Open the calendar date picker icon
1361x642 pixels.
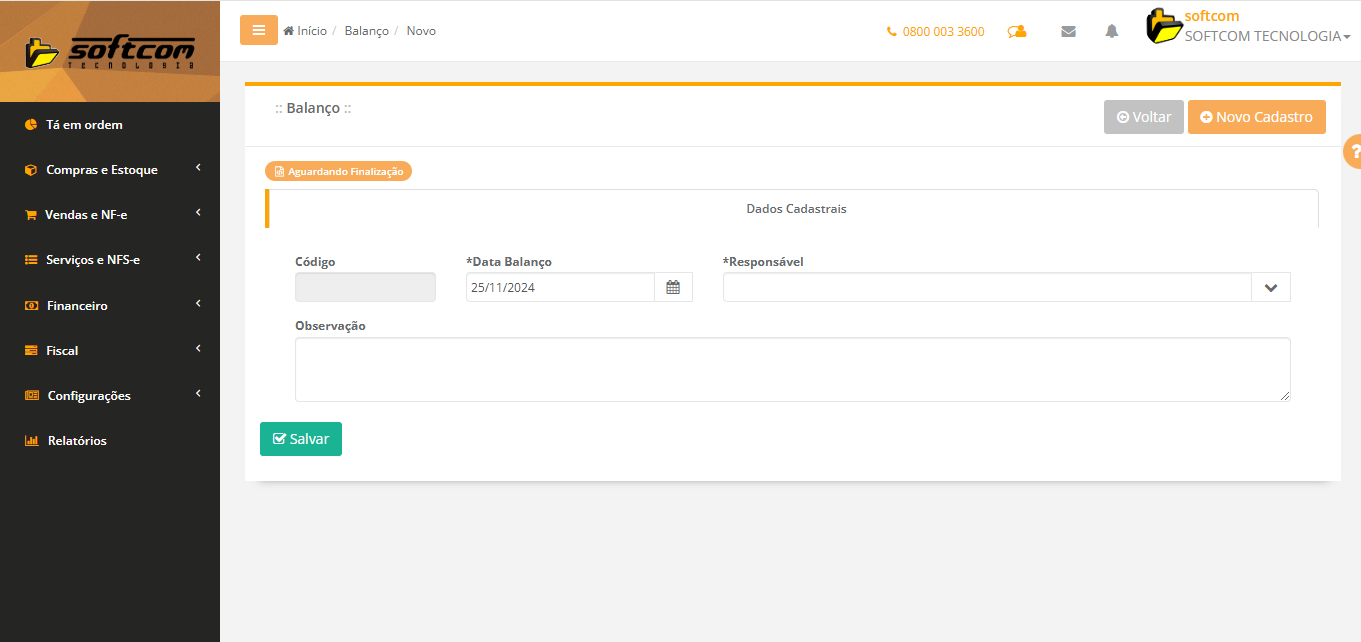coord(673,288)
